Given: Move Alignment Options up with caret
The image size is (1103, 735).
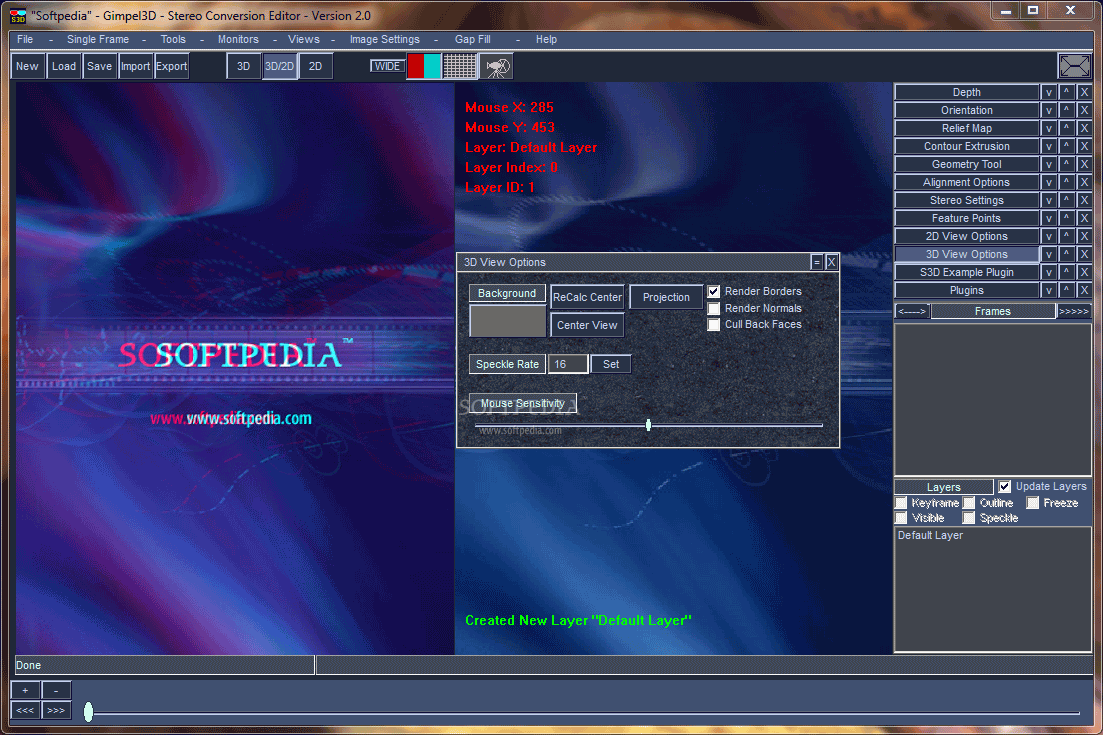Looking at the screenshot, I should click(1066, 182).
